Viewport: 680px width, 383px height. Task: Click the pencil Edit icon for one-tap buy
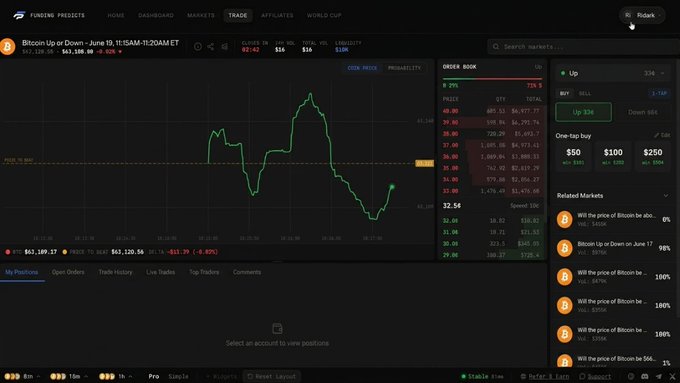click(657, 135)
